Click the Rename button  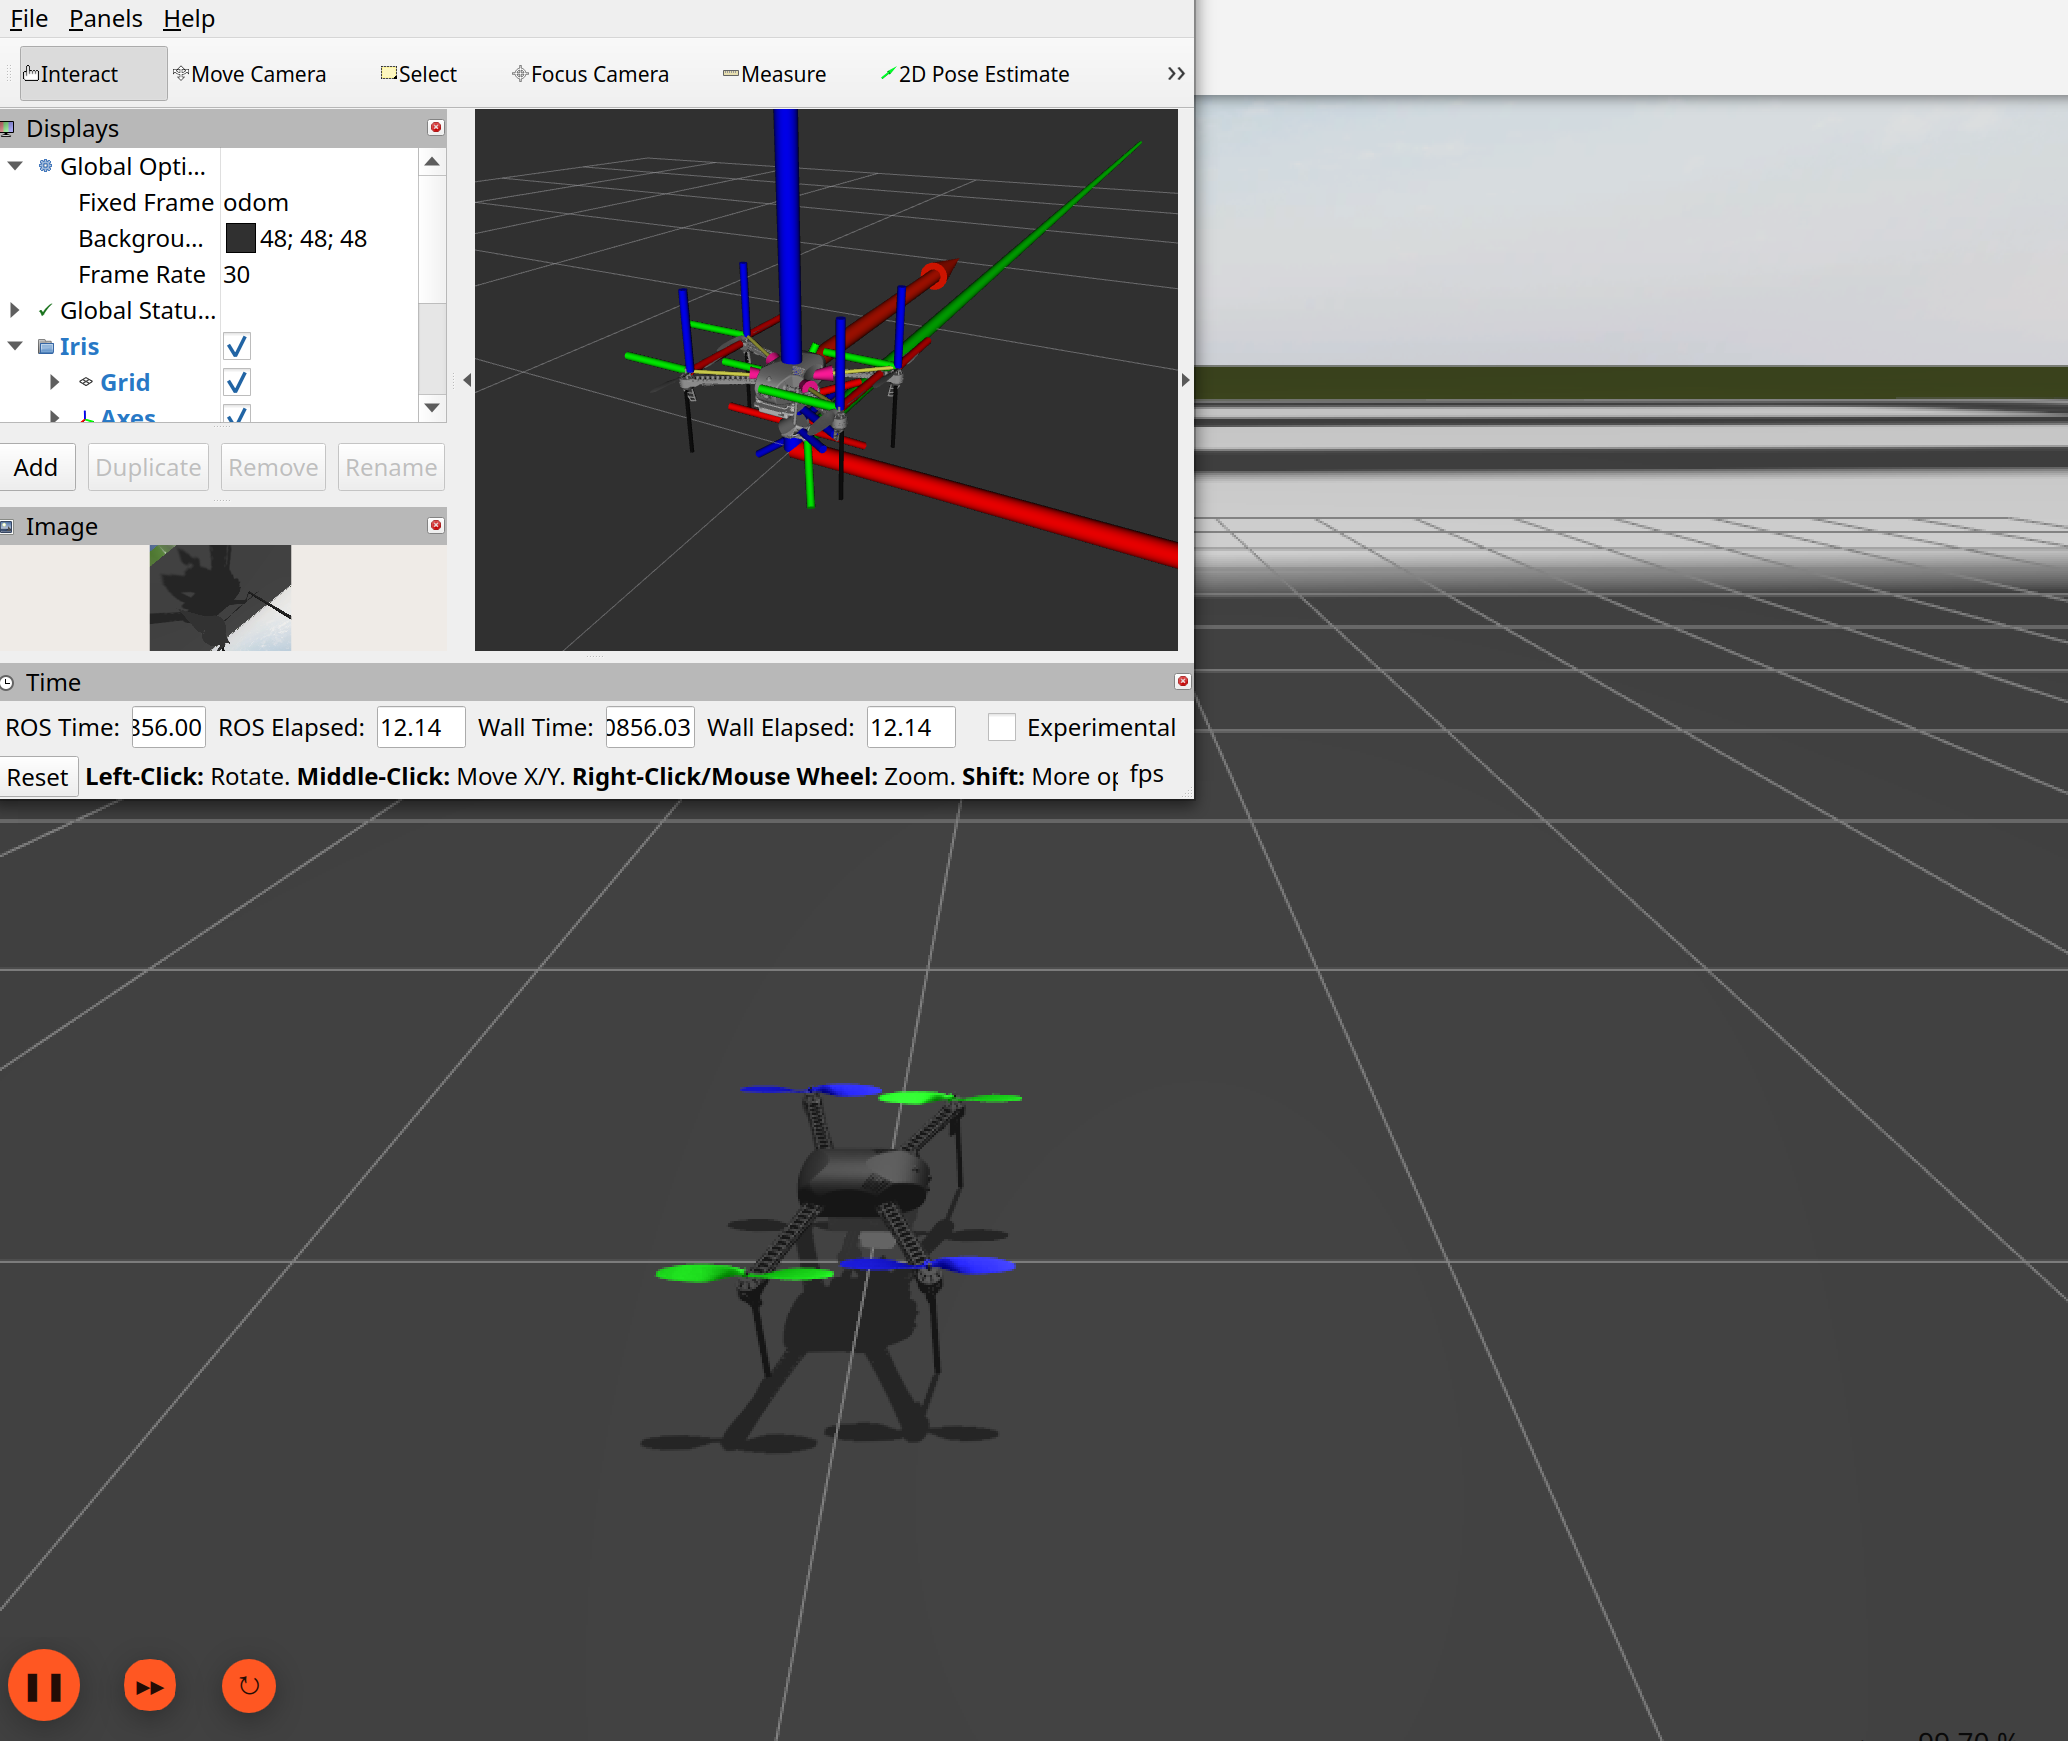pyautogui.click(x=391, y=467)
